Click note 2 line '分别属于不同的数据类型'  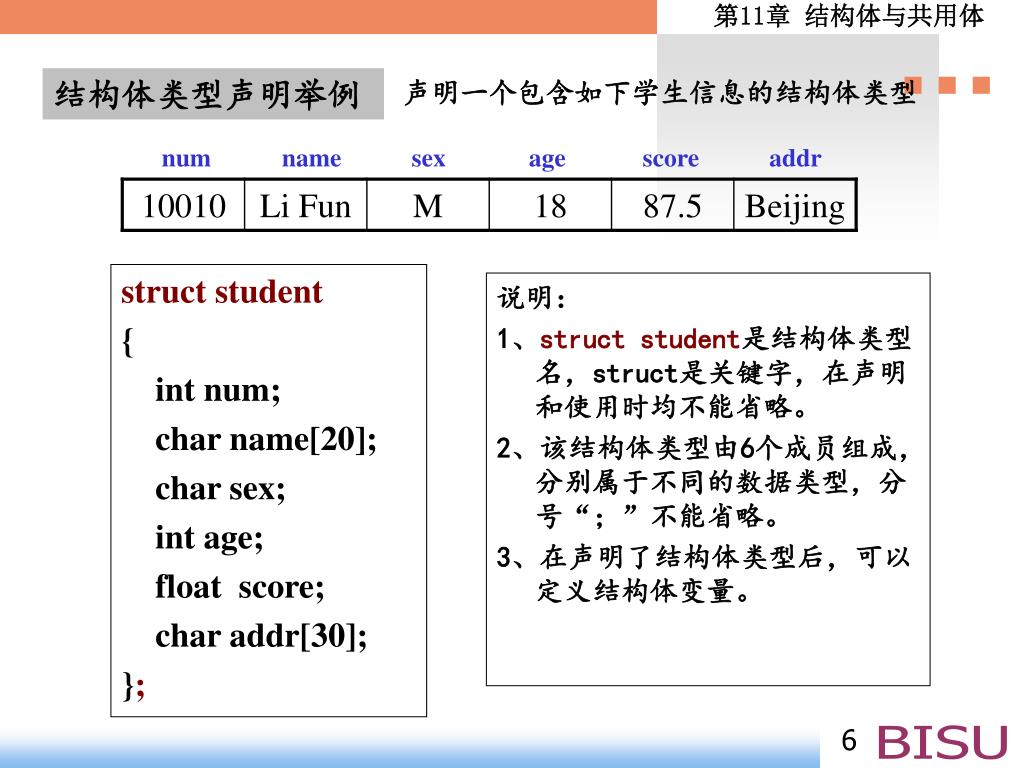[x=693, y=483]
